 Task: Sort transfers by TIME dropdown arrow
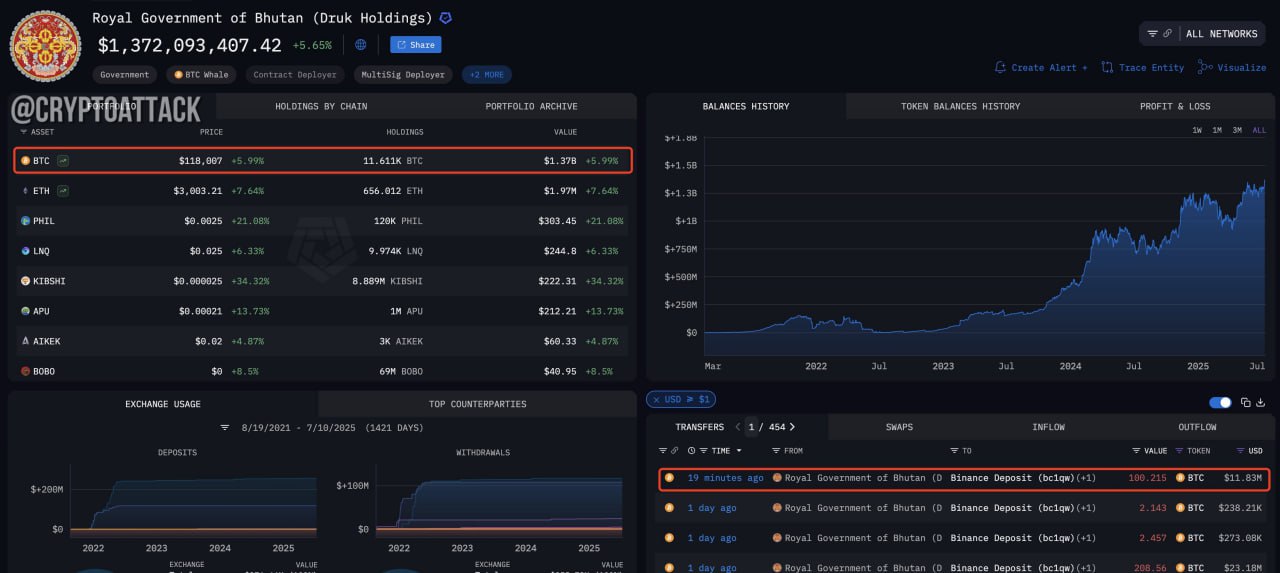point(739,451)
